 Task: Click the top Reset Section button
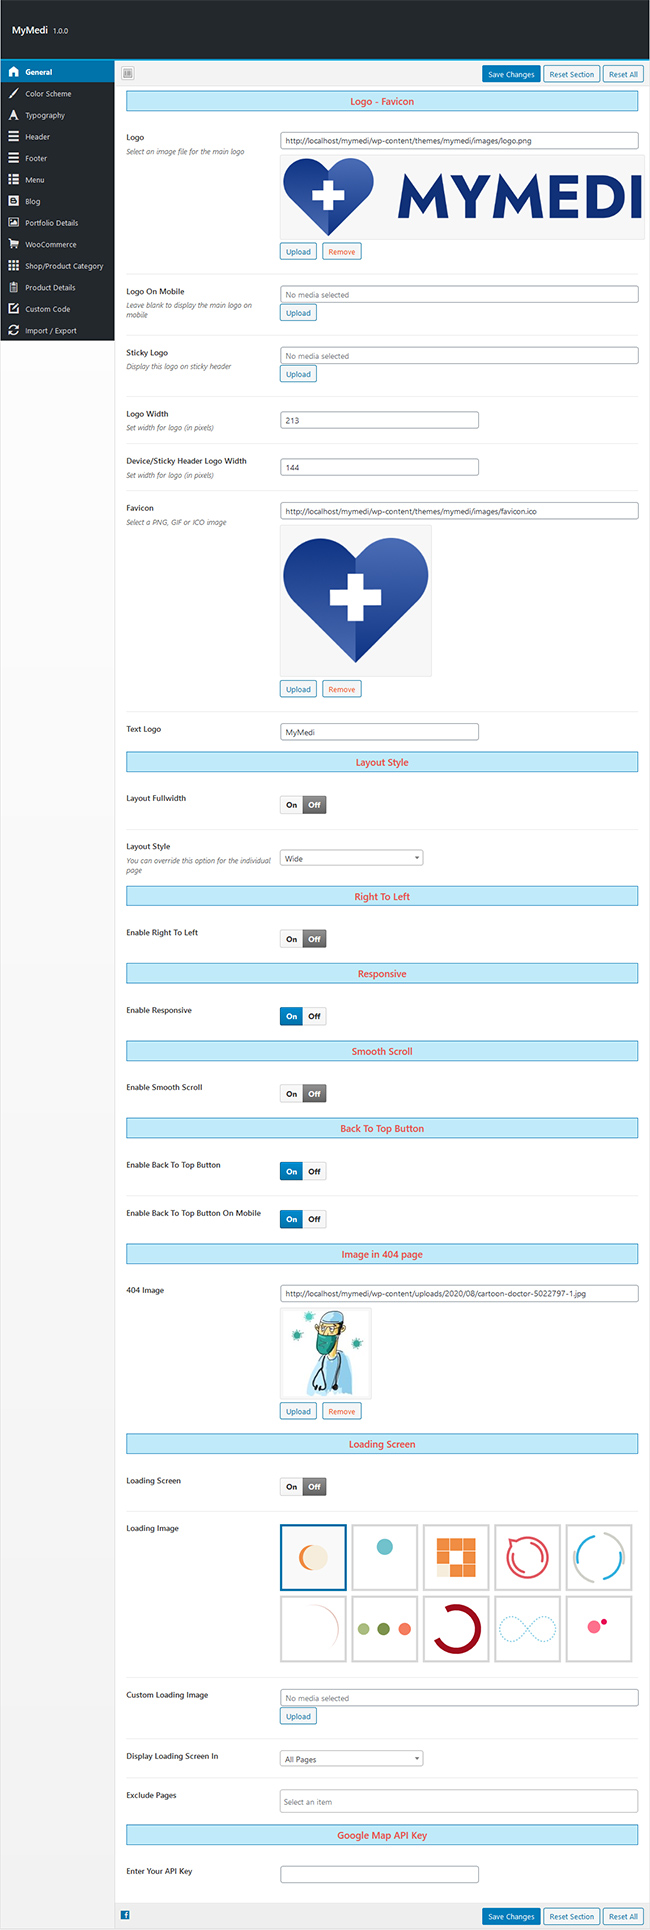572,74
